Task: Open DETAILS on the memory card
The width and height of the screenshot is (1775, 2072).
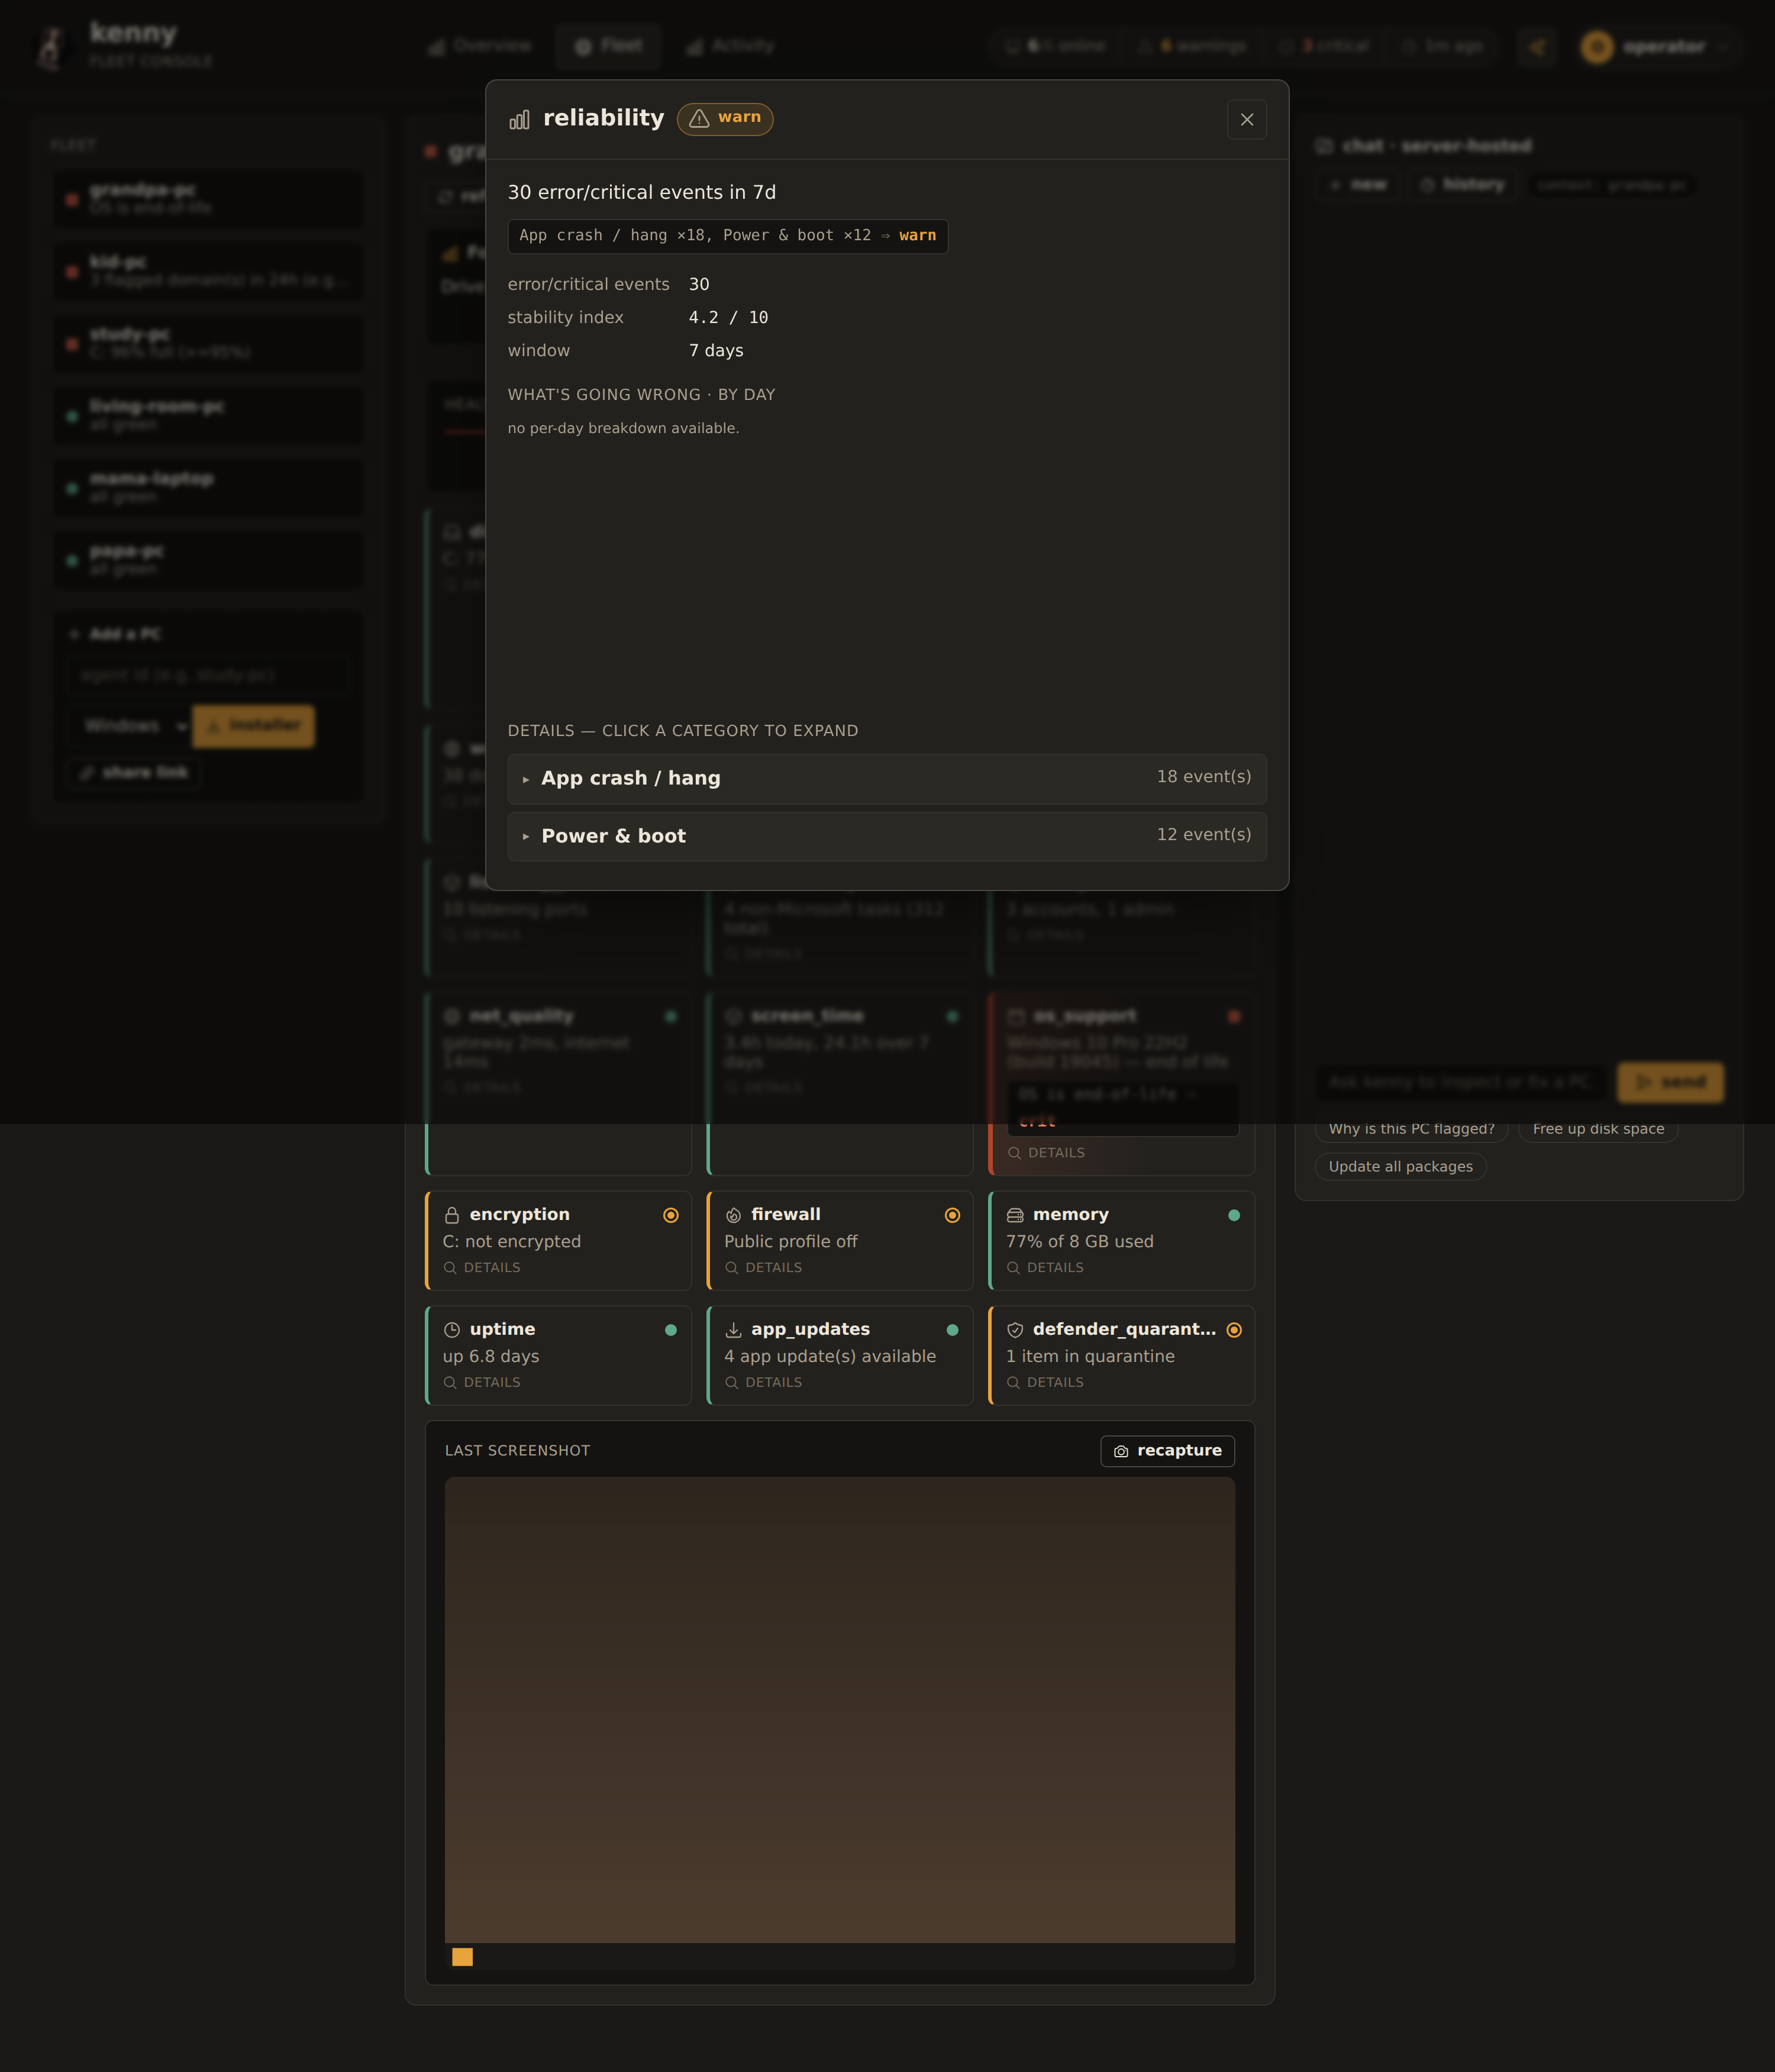Action: (1045, 1267)
